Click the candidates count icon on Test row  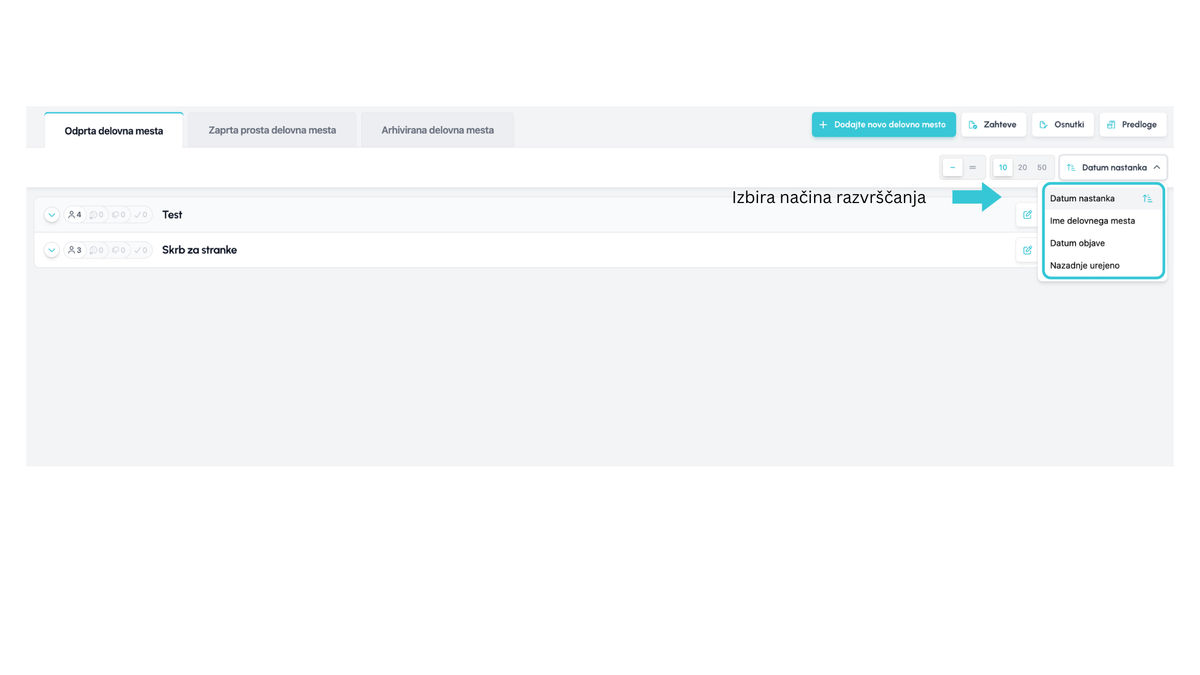(x=75, y=215)
